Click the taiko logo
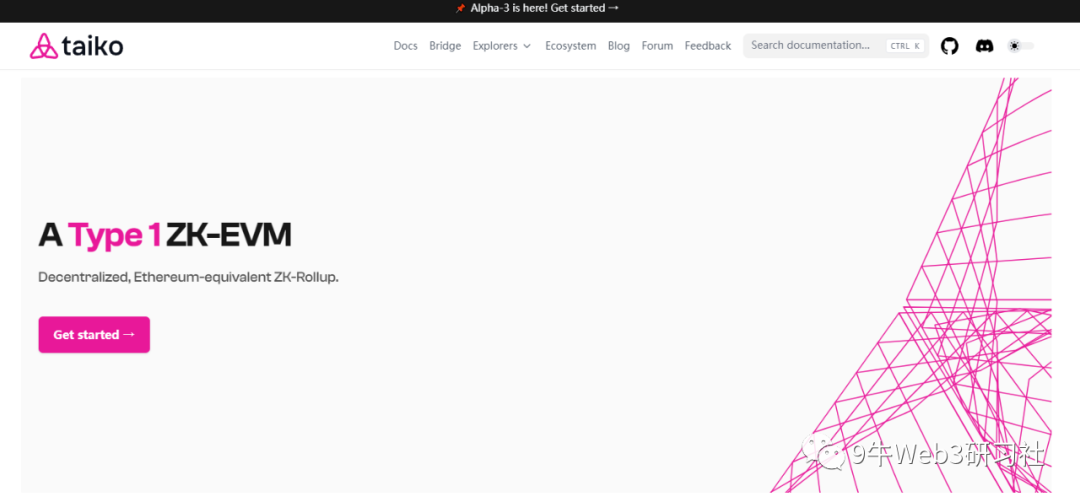1080x502 pixels. point(76,46)
